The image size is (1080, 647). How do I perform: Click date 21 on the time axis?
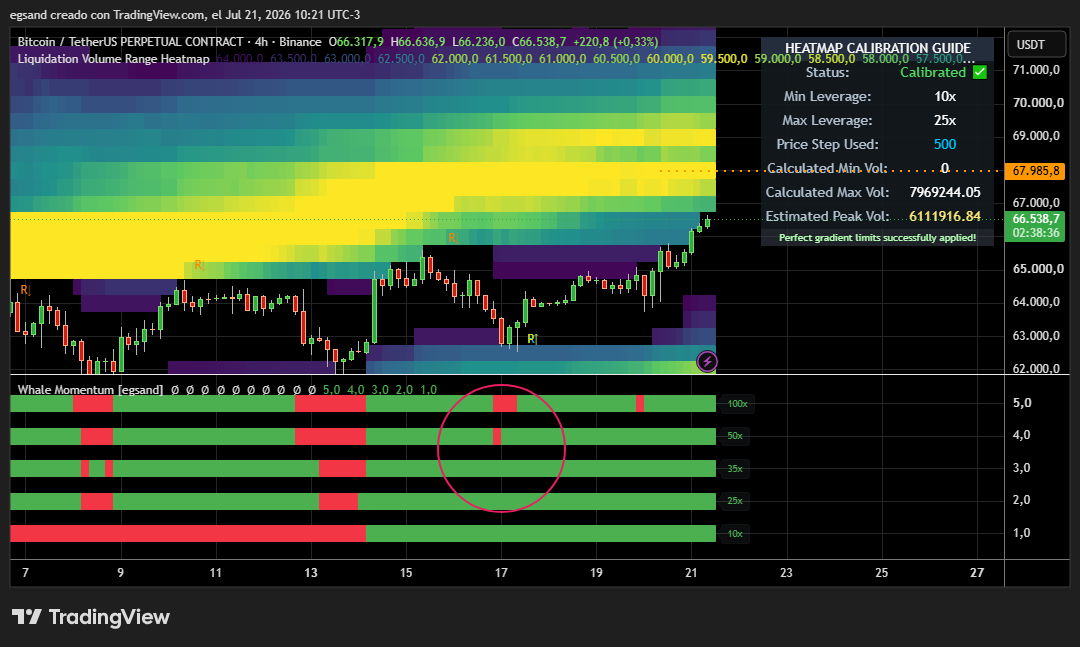click(692, 573)
